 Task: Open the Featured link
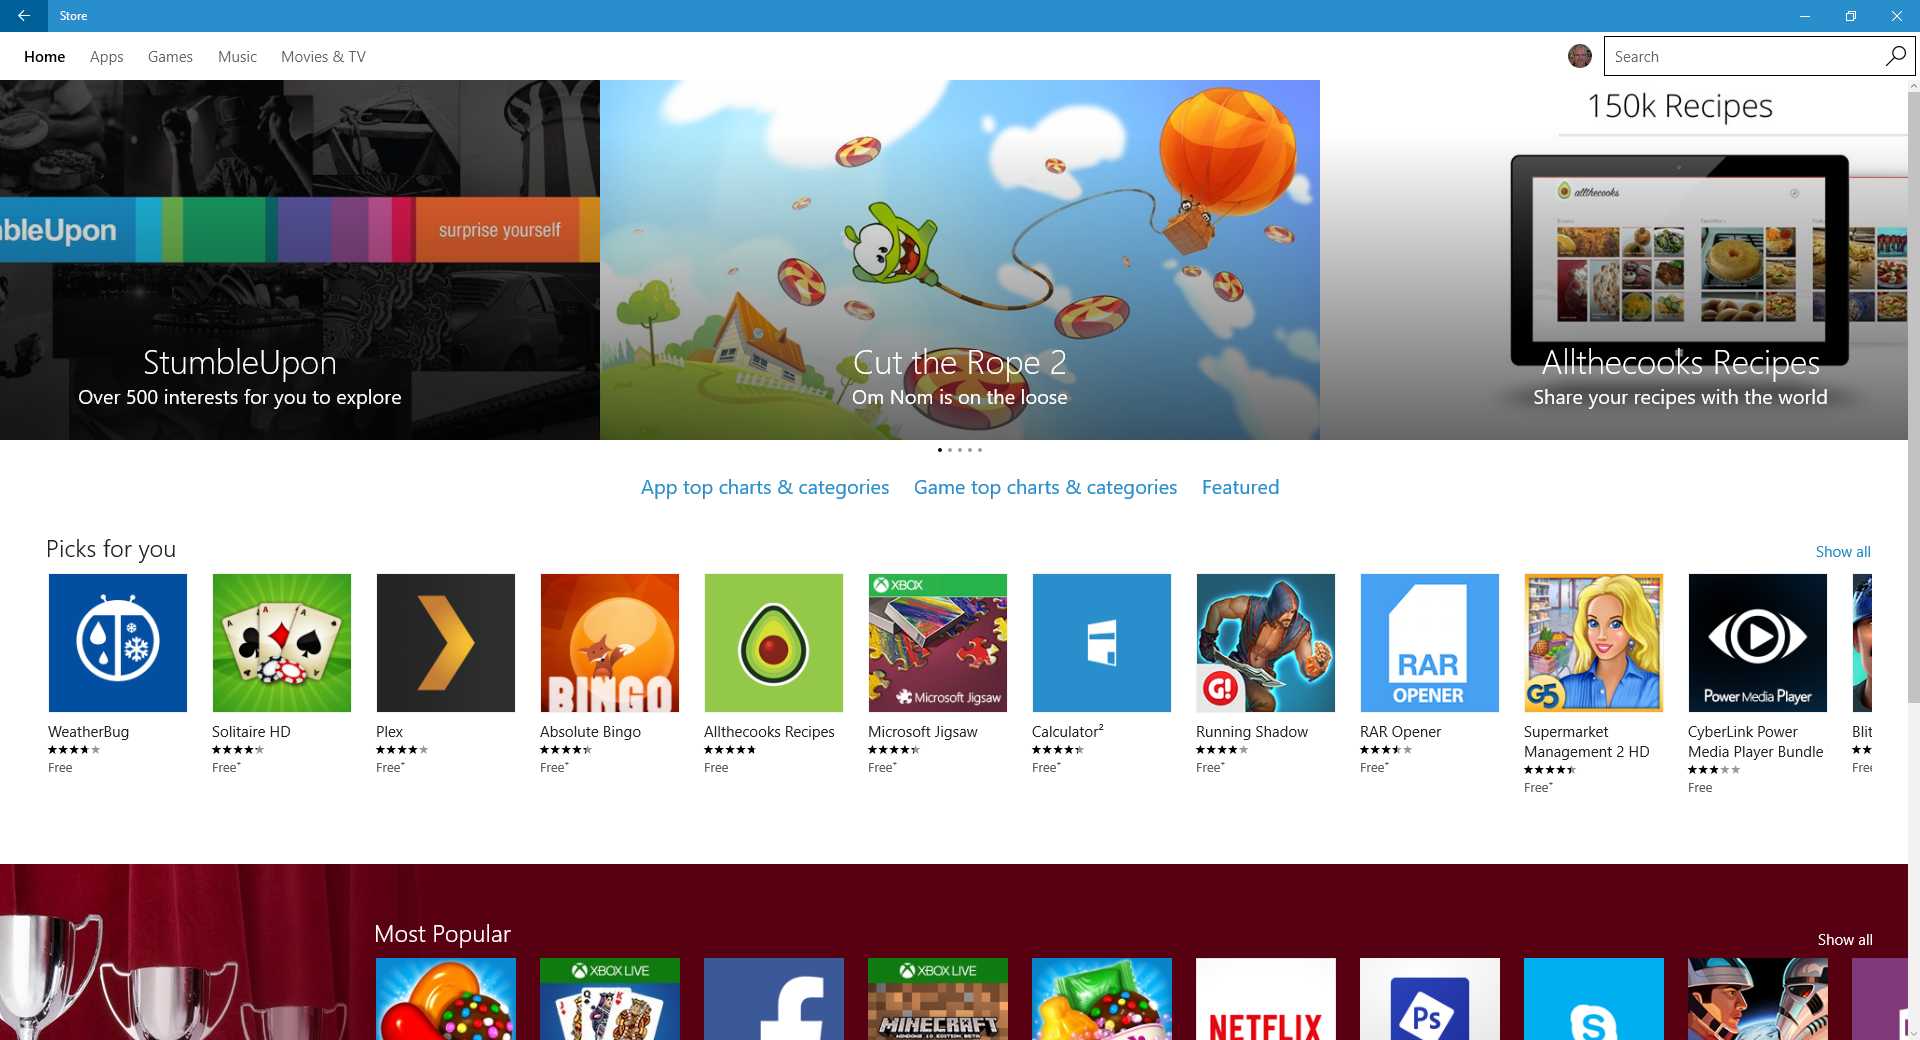pyautogui.click(x=1240, y=487)
